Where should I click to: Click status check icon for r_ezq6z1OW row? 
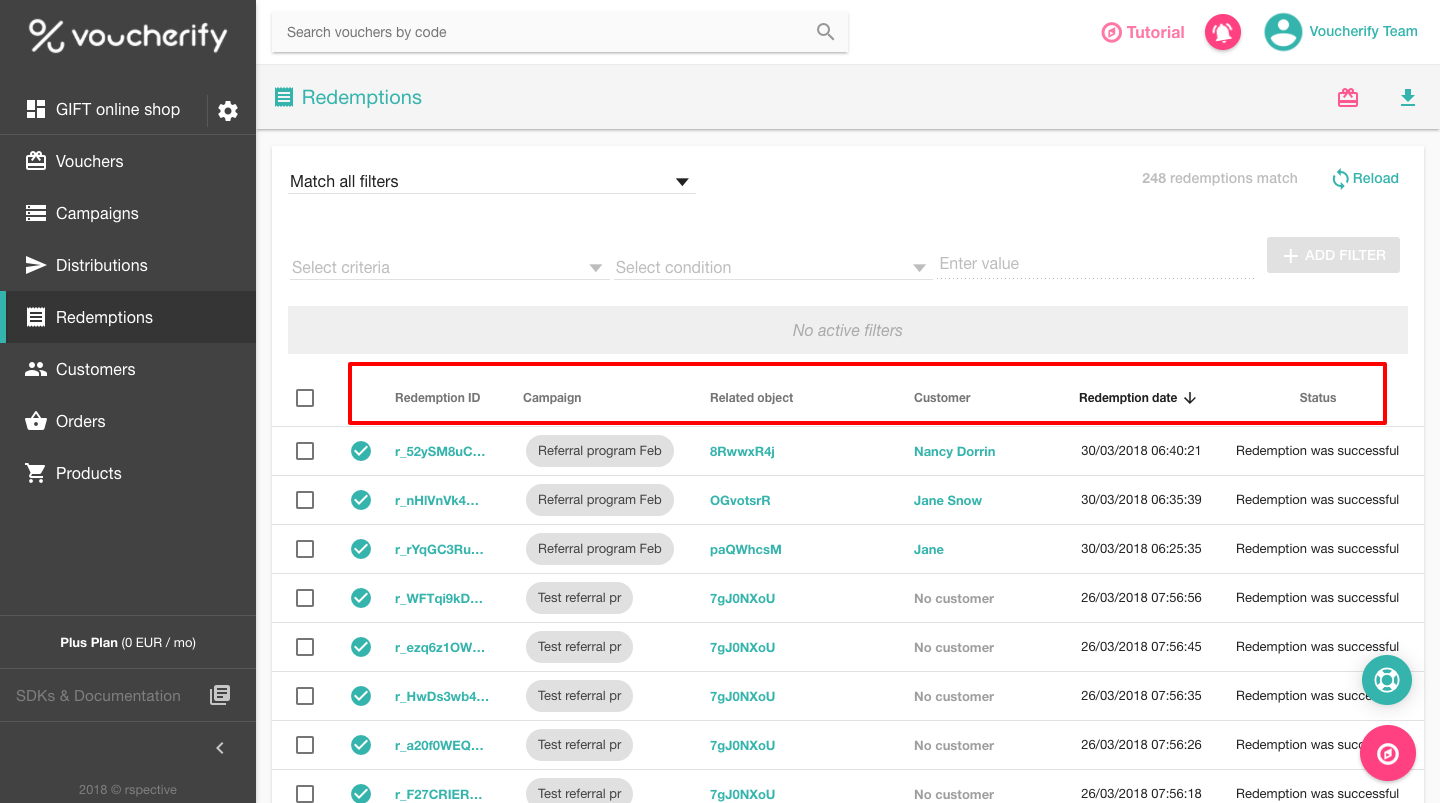(361, 647)
